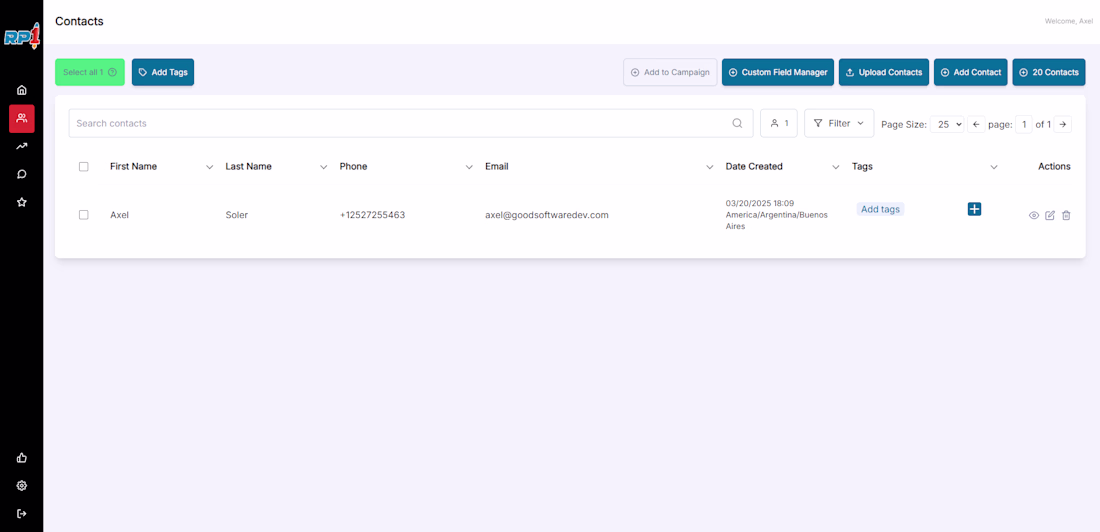
Task: Click the thumbs-up sidebar icon
Action: click(x=22, y=458)
